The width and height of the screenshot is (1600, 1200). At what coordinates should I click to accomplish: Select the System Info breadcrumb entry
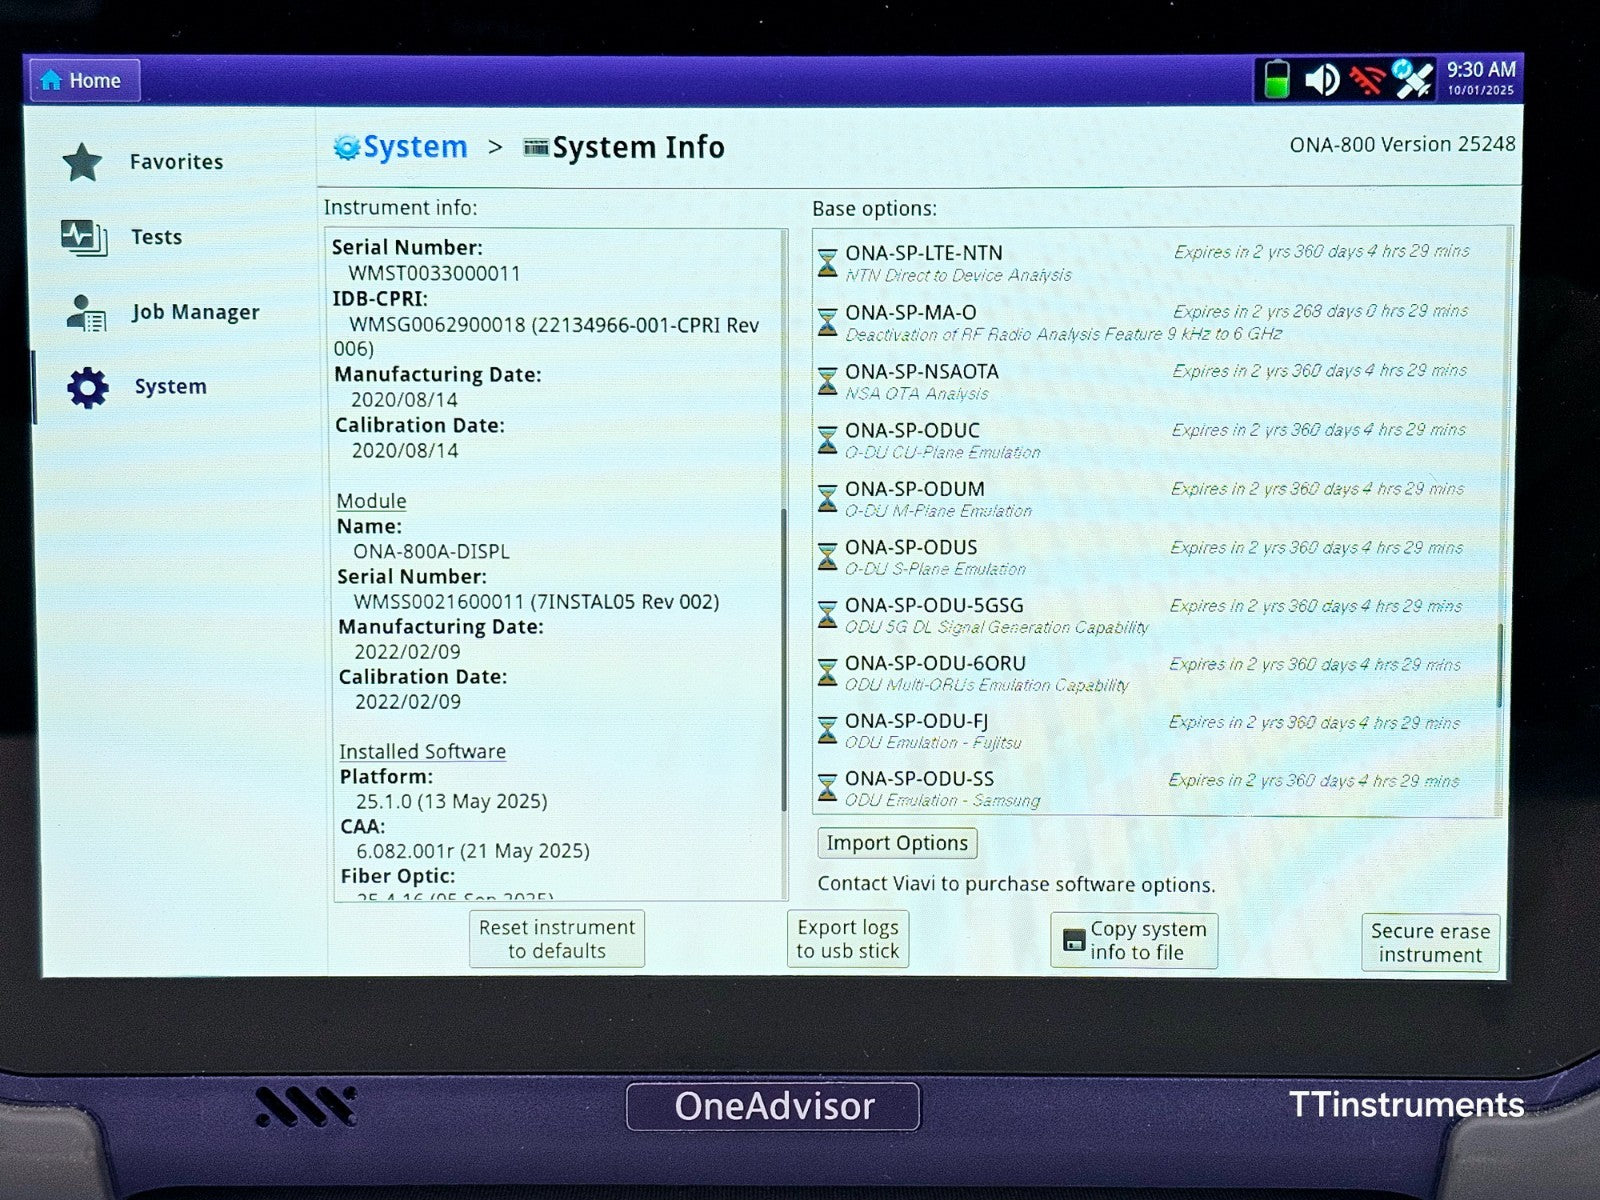[x=638, y=147]
